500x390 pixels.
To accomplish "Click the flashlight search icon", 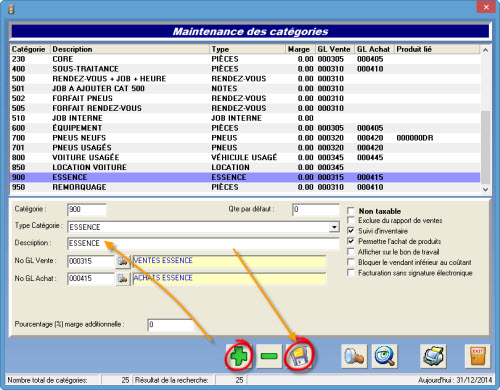I will 354,356.
